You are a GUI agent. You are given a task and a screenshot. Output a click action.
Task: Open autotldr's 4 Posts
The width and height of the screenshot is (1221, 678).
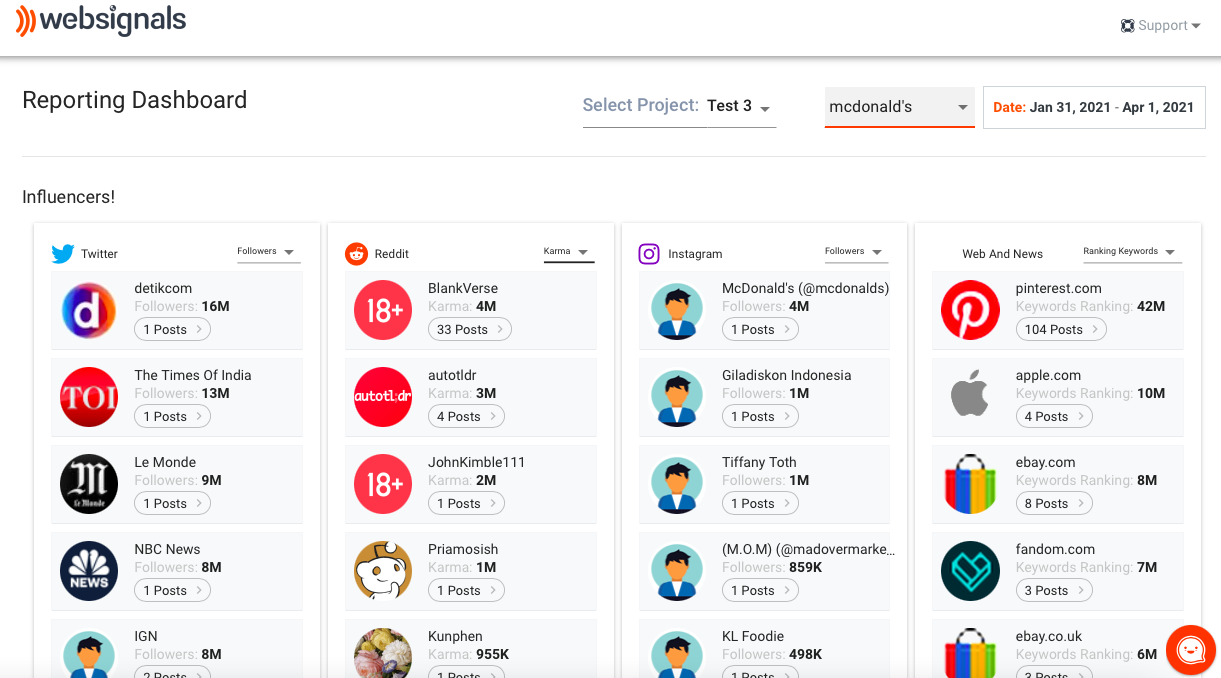click(466, 416)
